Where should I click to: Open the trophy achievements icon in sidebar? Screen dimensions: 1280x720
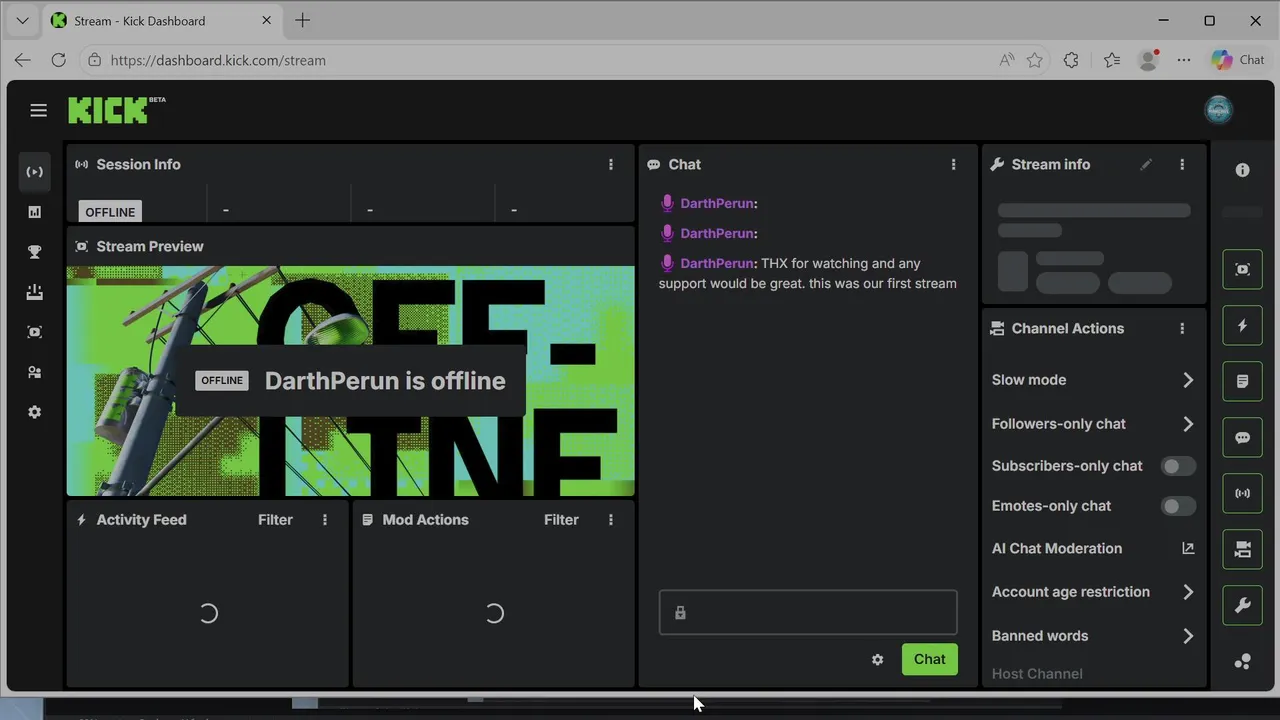(x=35, y=252)
